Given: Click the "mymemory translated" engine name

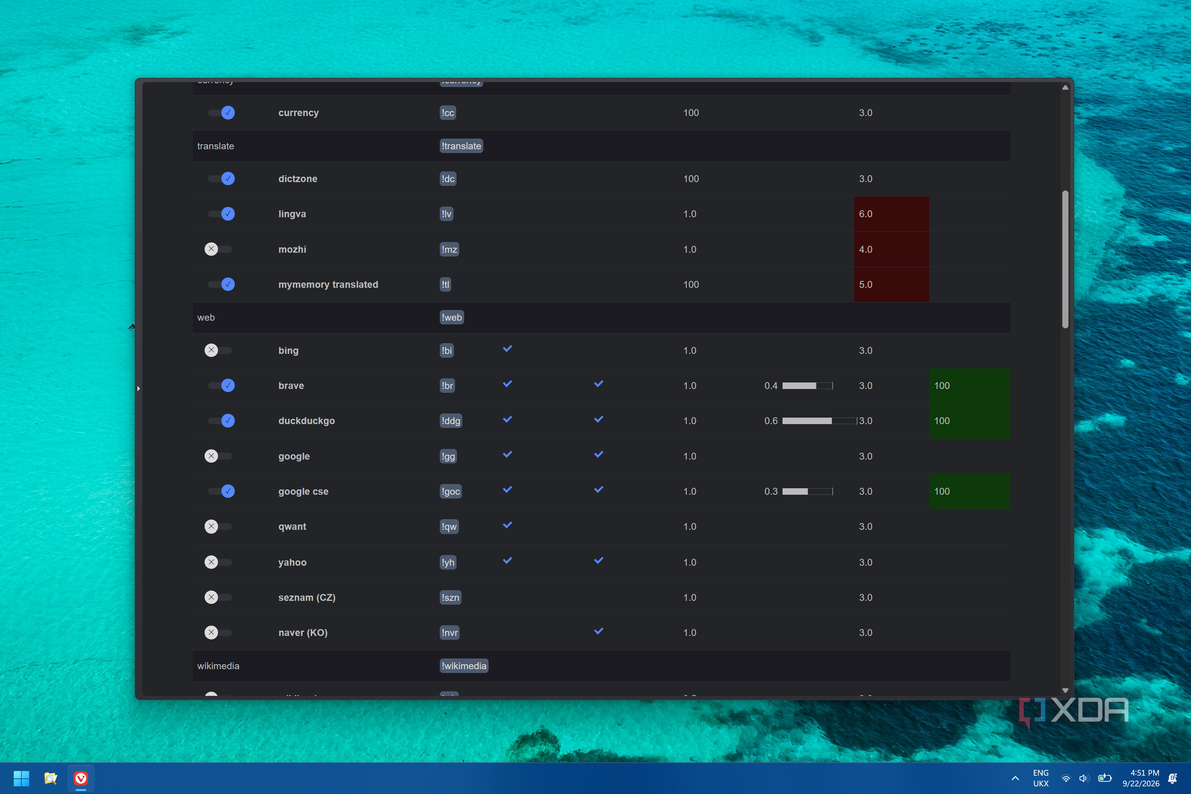Looking at the screenshot, I should 328,284.
